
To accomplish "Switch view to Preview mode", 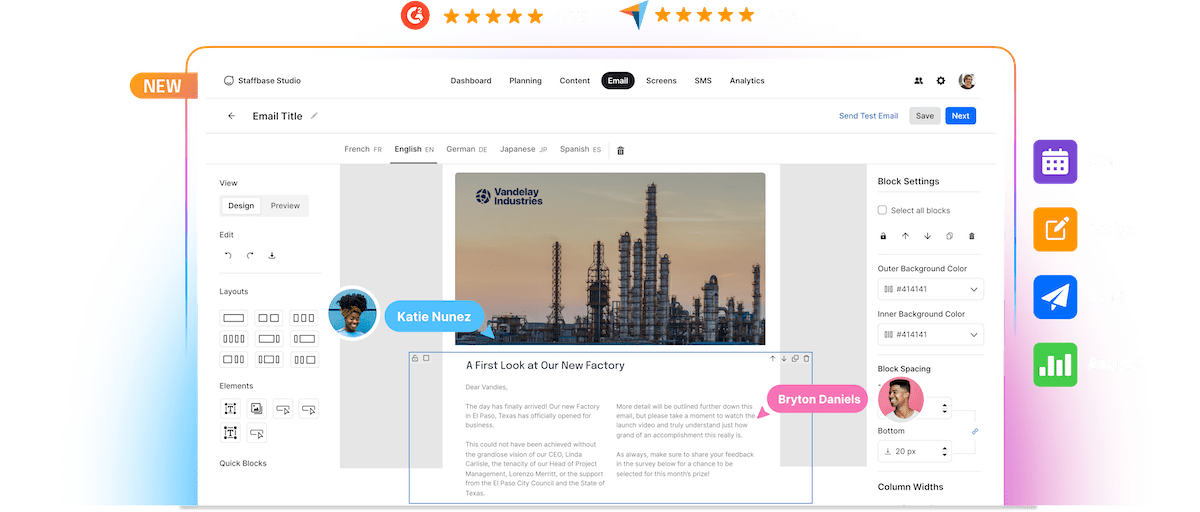I will coord(285,206).
